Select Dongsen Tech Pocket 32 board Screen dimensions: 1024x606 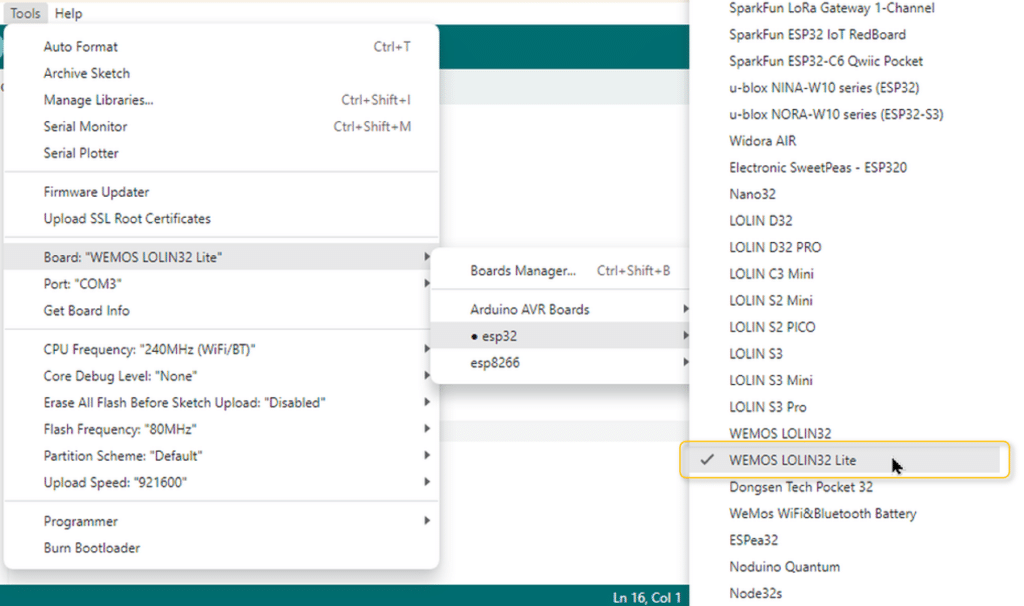[801, 487]
